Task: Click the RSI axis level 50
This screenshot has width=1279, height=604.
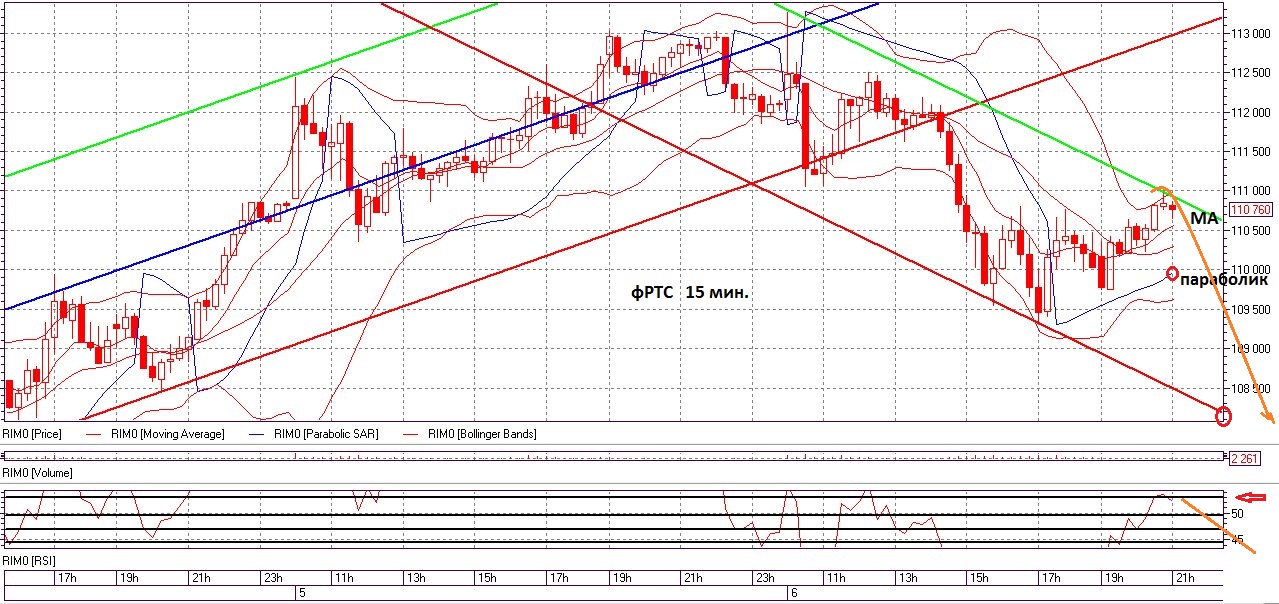Action: pyautogui.click(x=1237, y=513)
